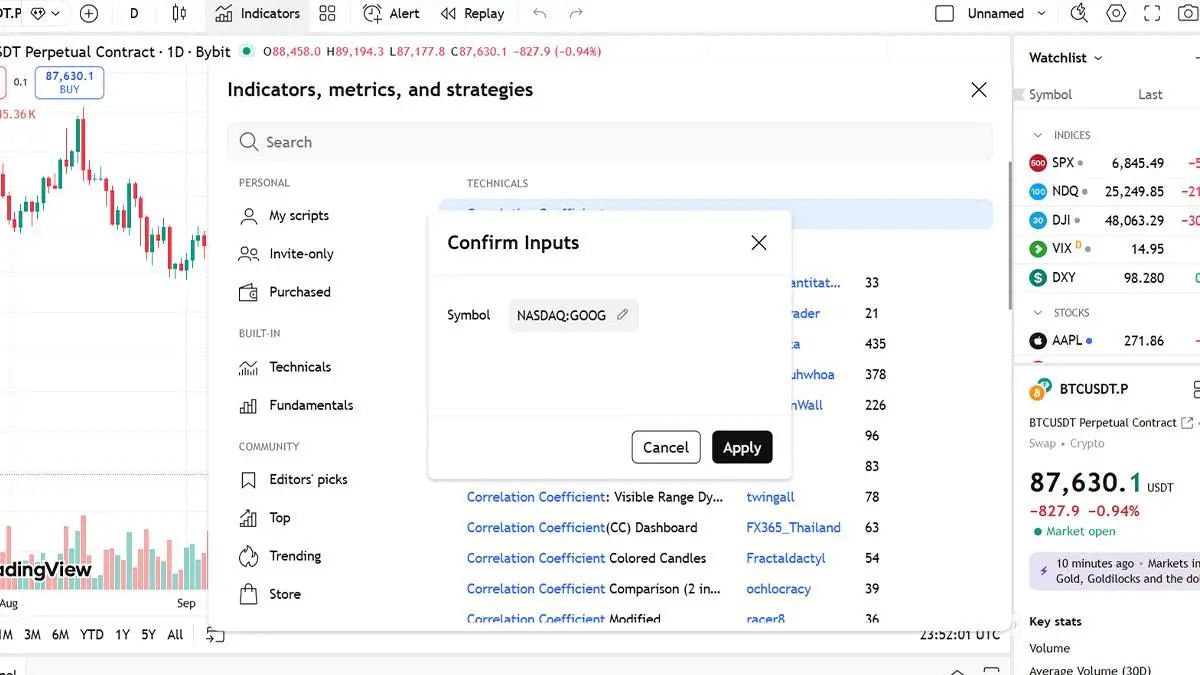Start bar Replay mode

pyautogui.click(x=473, y=14)
